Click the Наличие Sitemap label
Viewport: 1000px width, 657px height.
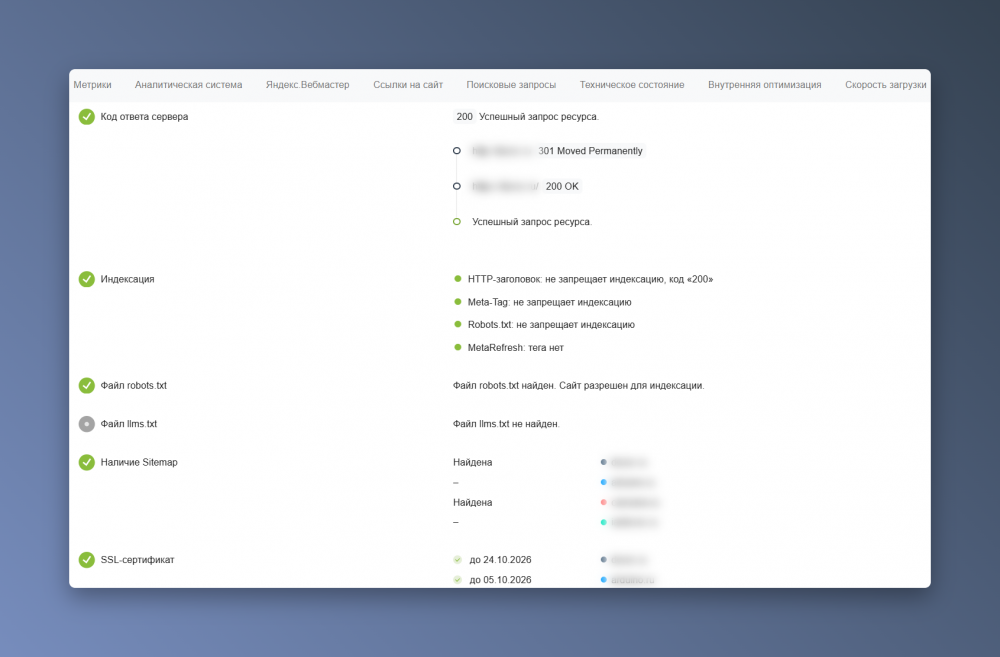(139, 462)
